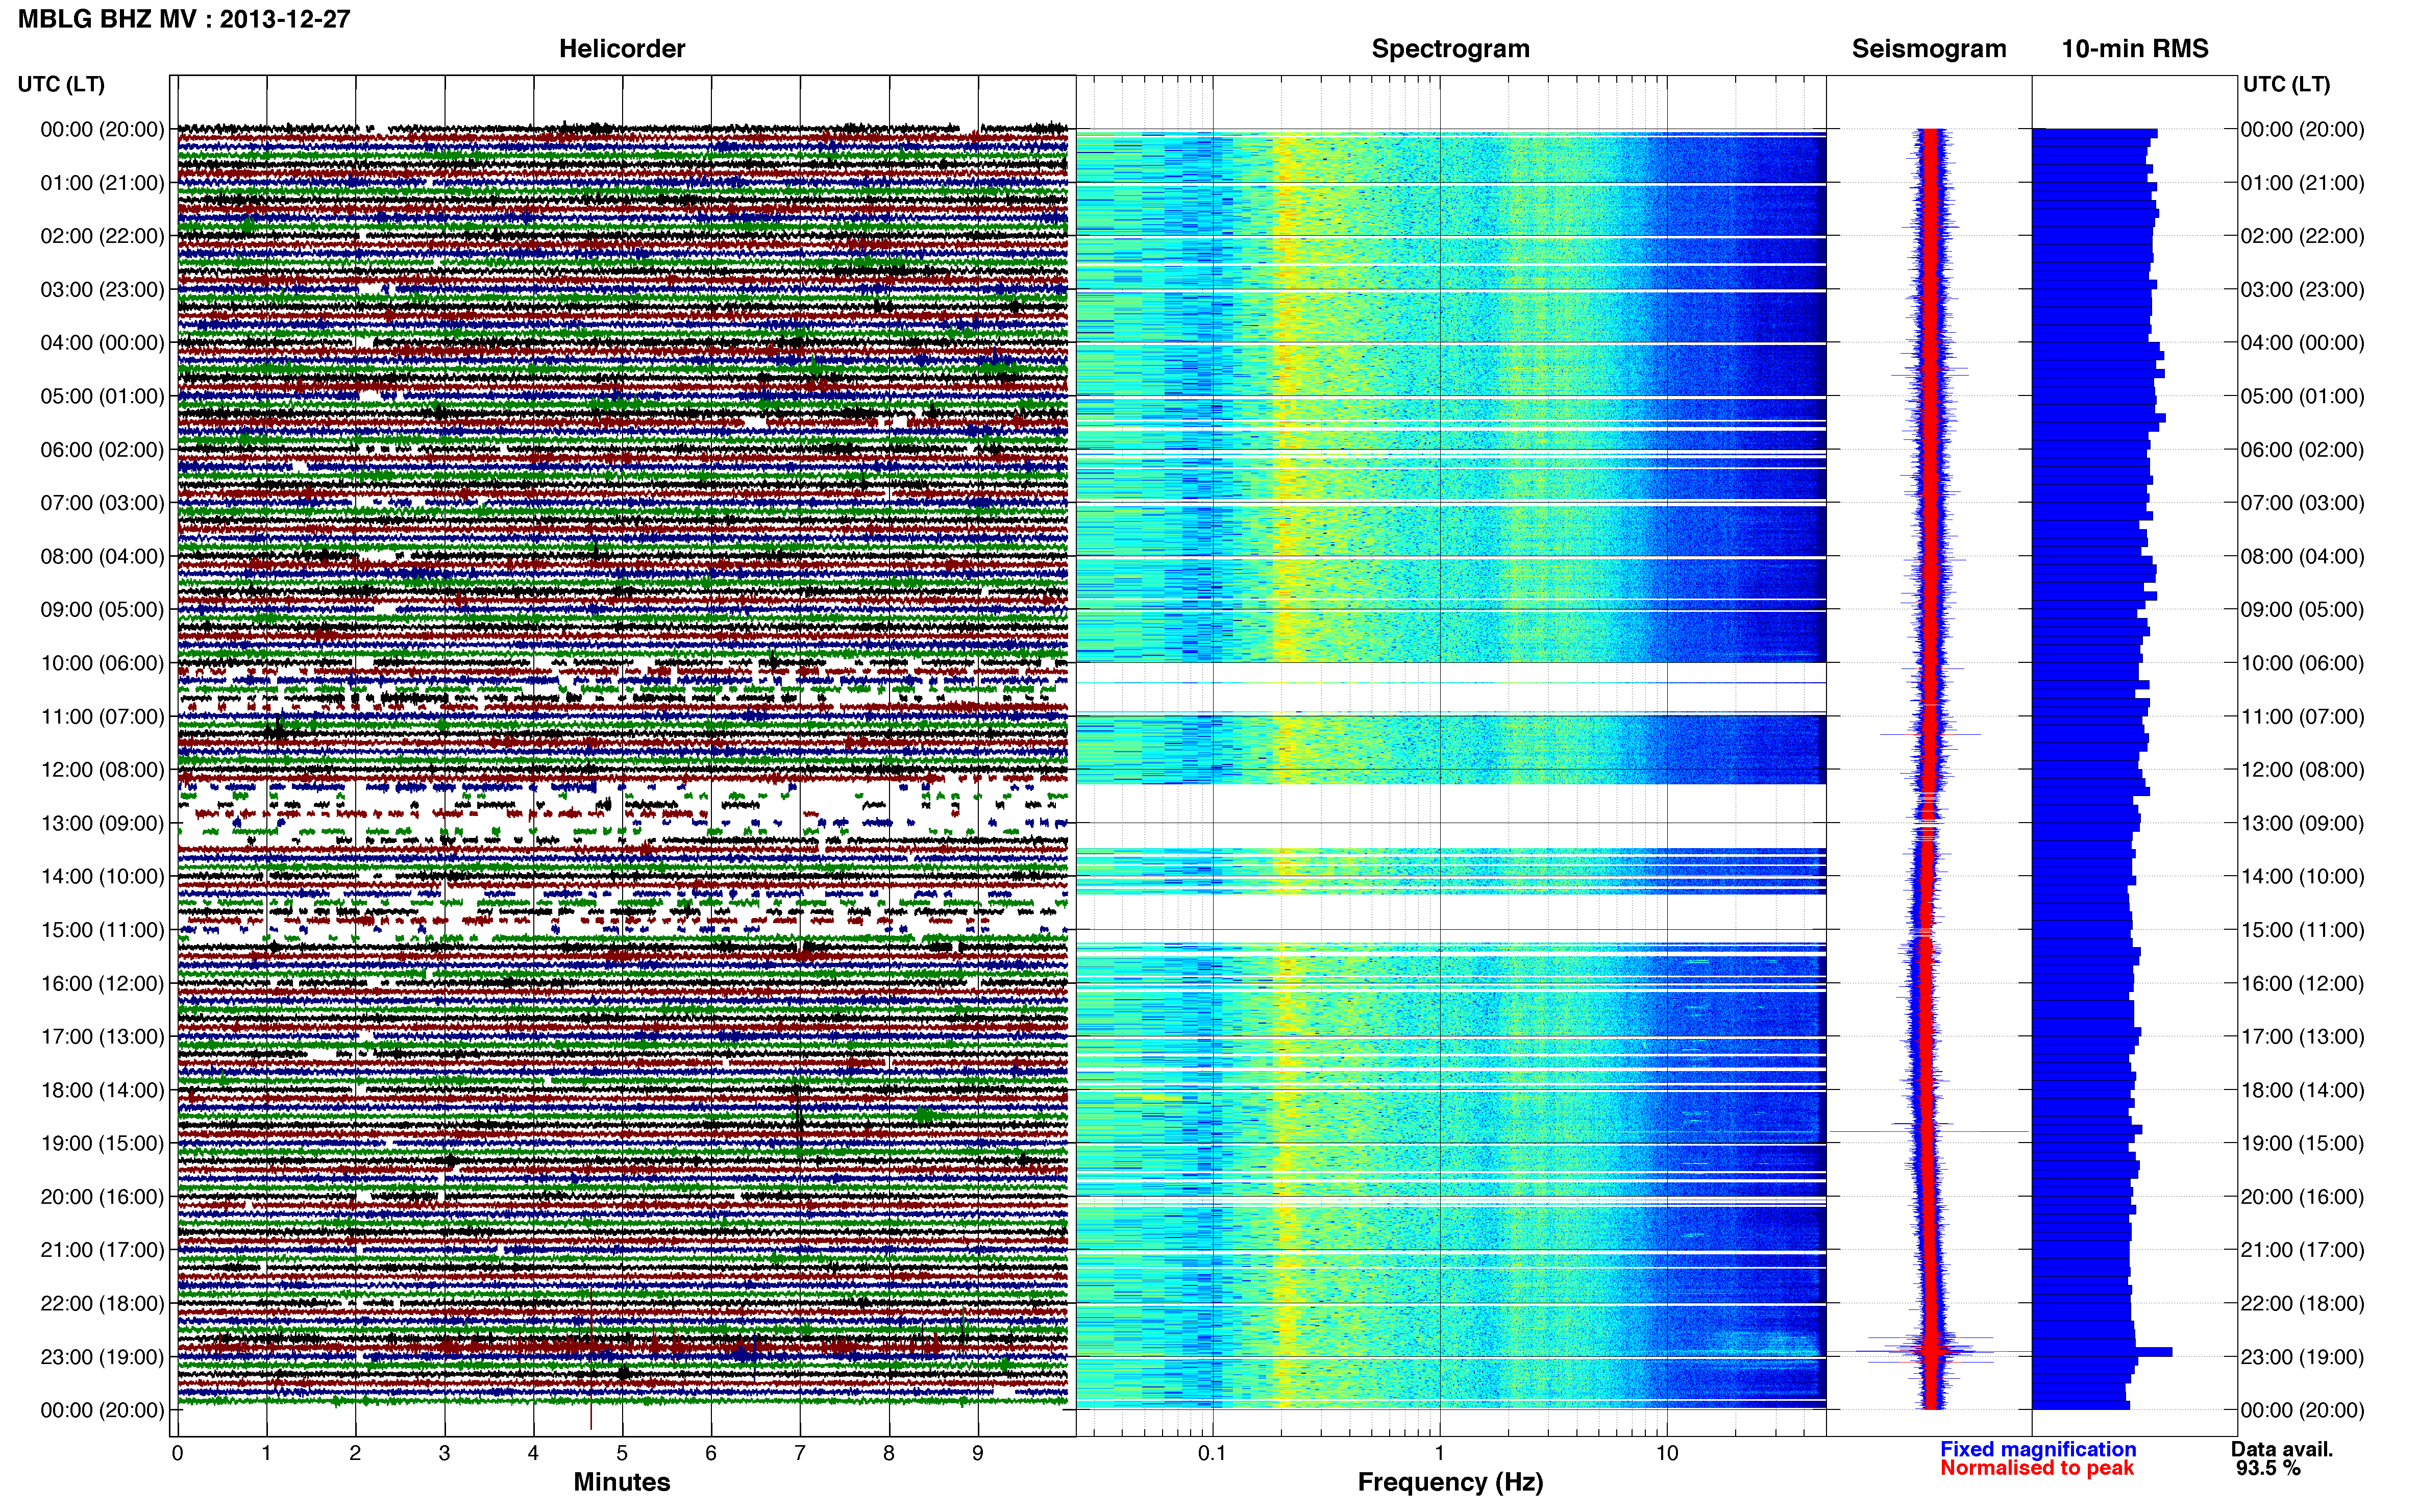Click the 'Data avail.' label
Viewport: 2419px width, 1512px height.
click(2282, 1449)
